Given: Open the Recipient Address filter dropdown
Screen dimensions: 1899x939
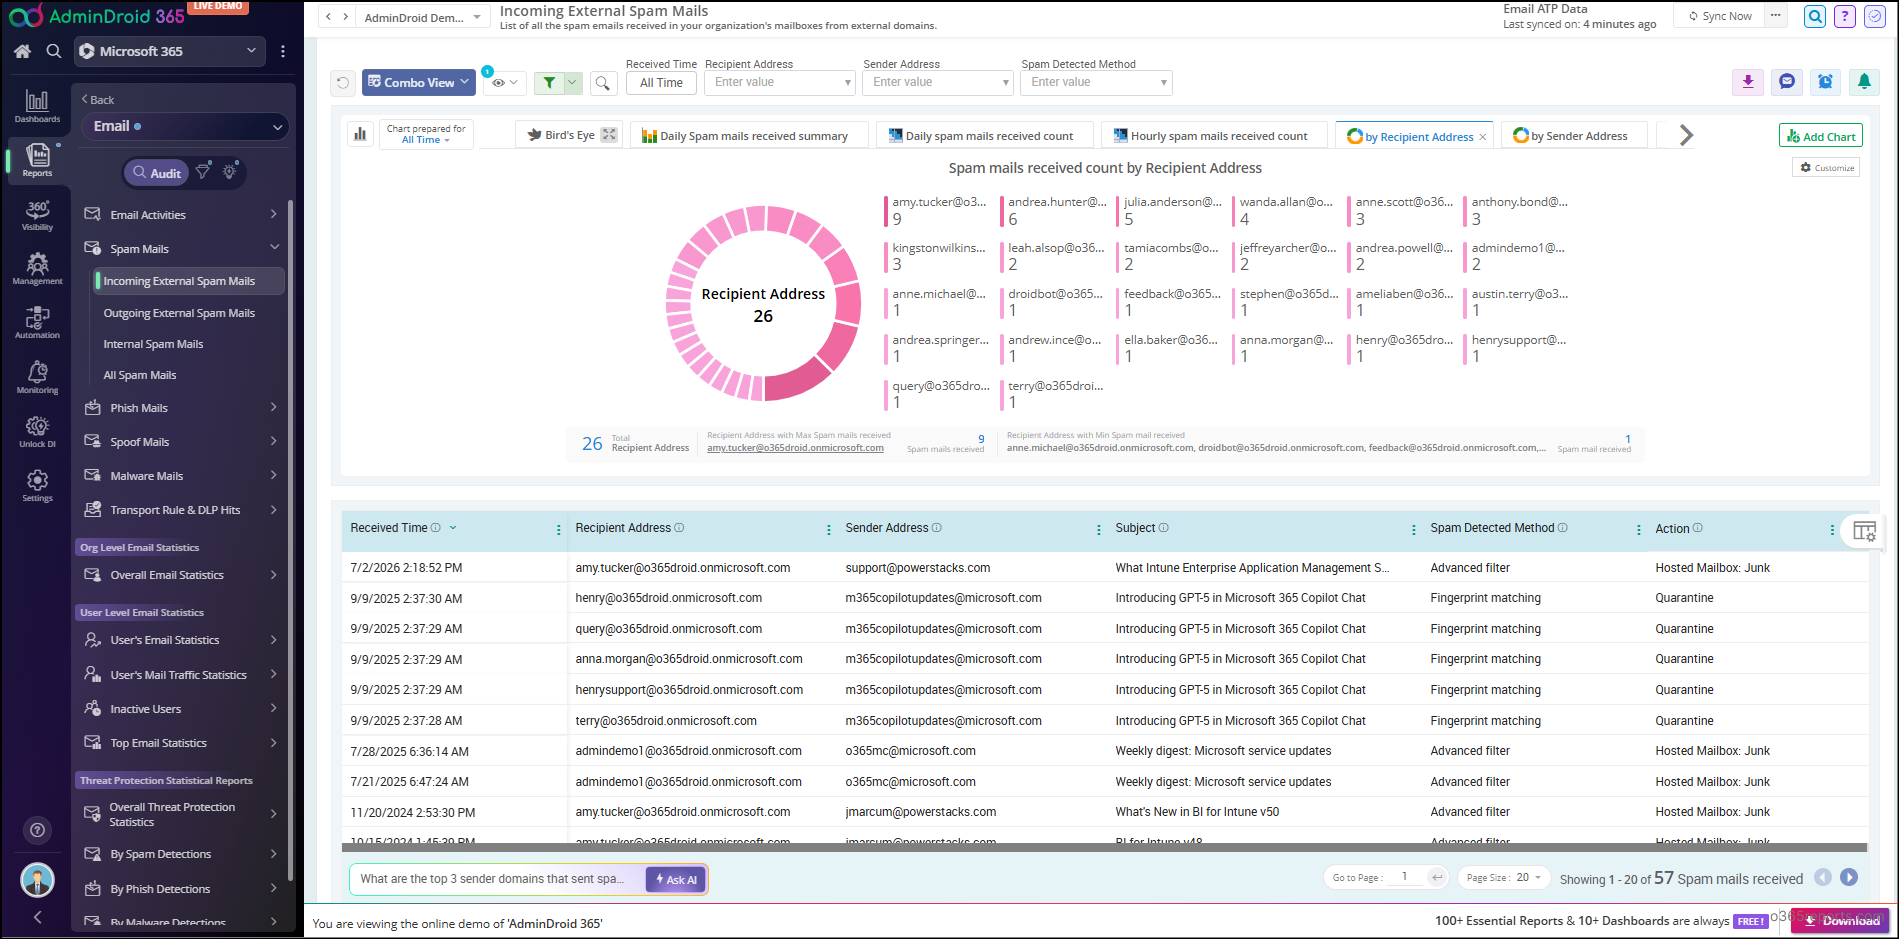Looking at the screenshot, I should point(780,83).
